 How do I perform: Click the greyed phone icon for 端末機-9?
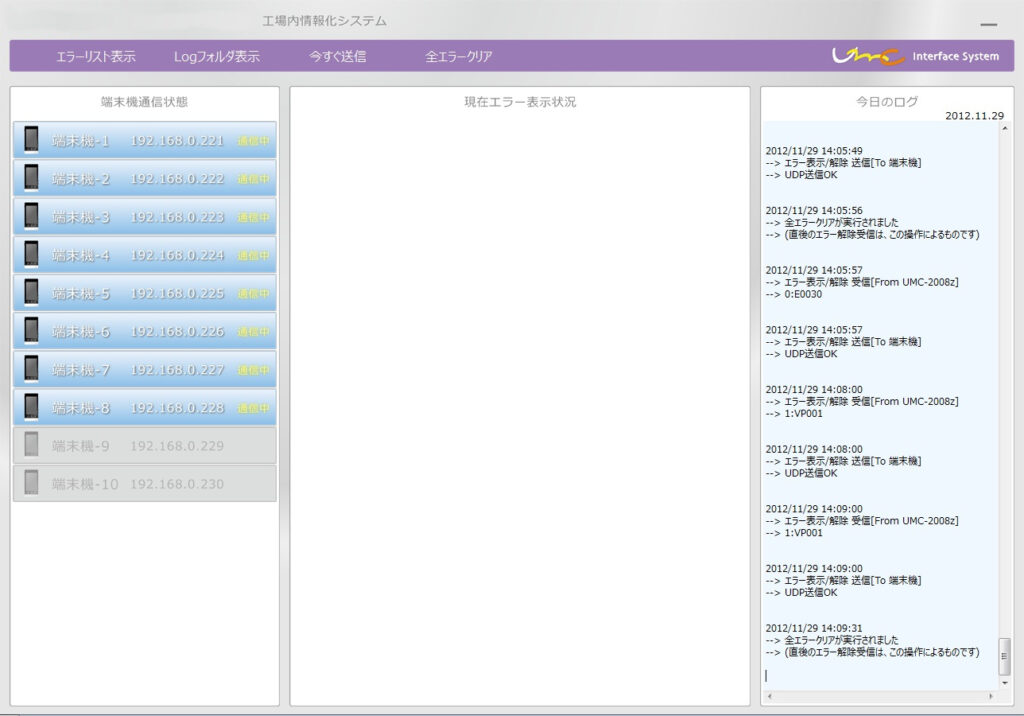(32, 446)
